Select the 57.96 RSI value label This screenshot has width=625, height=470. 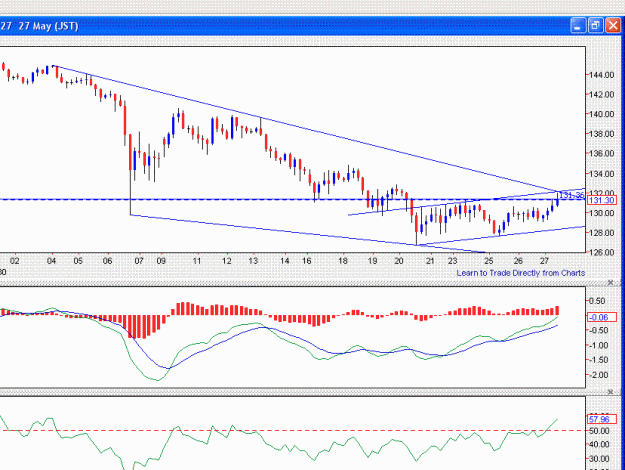click(601, 419)
